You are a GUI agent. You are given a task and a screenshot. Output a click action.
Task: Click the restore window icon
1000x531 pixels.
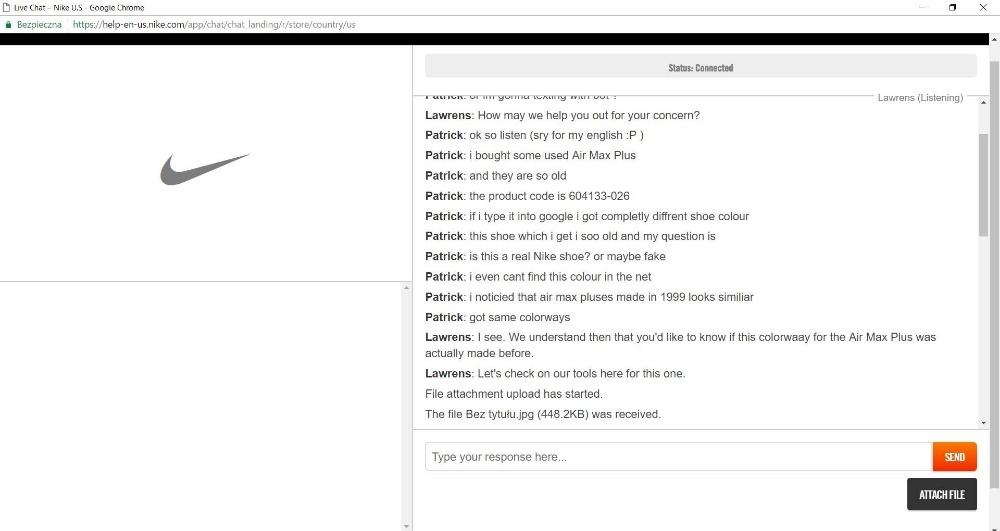(952, 8)
